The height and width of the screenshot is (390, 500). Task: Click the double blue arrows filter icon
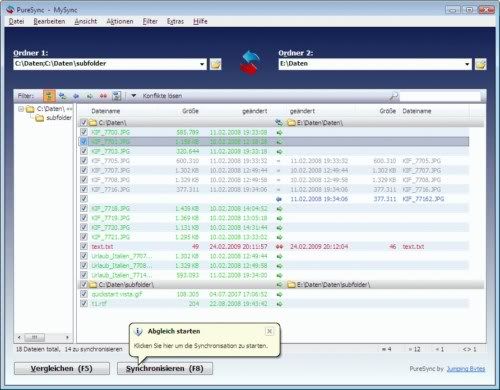coord(63,96)
